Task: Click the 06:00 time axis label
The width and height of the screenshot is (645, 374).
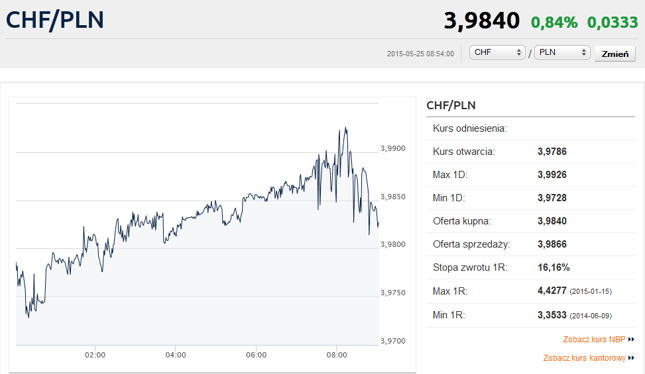Action: point(256,355)
